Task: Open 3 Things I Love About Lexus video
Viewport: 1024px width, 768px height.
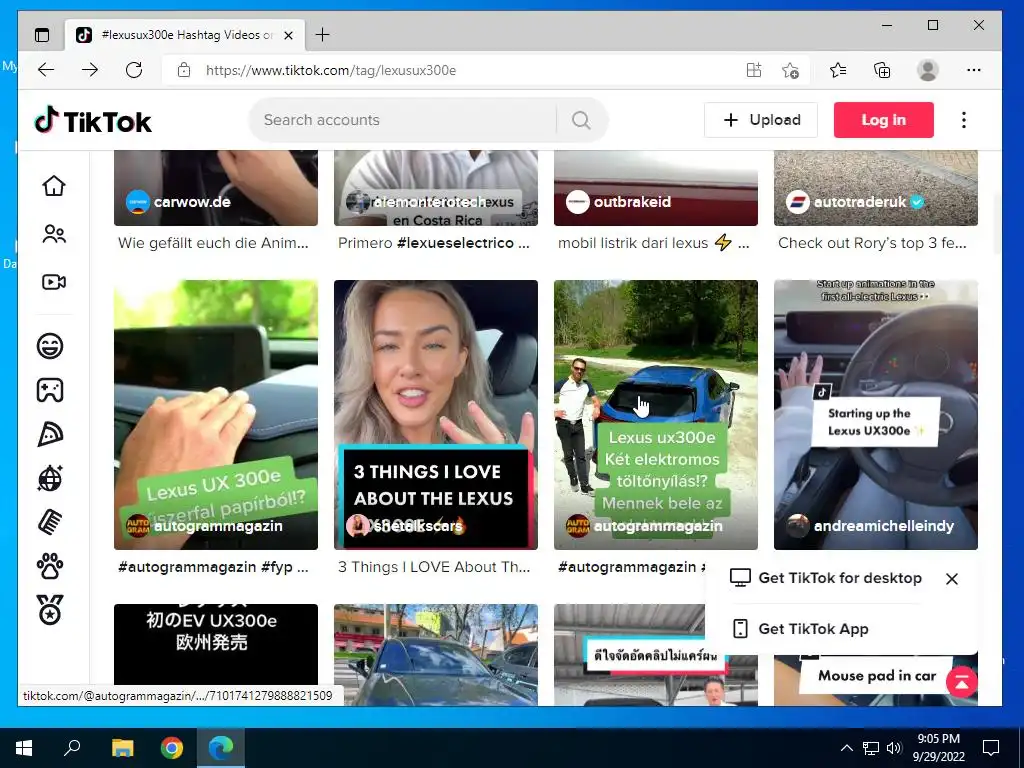Action: pyautogui.click(x=436, y=415)
